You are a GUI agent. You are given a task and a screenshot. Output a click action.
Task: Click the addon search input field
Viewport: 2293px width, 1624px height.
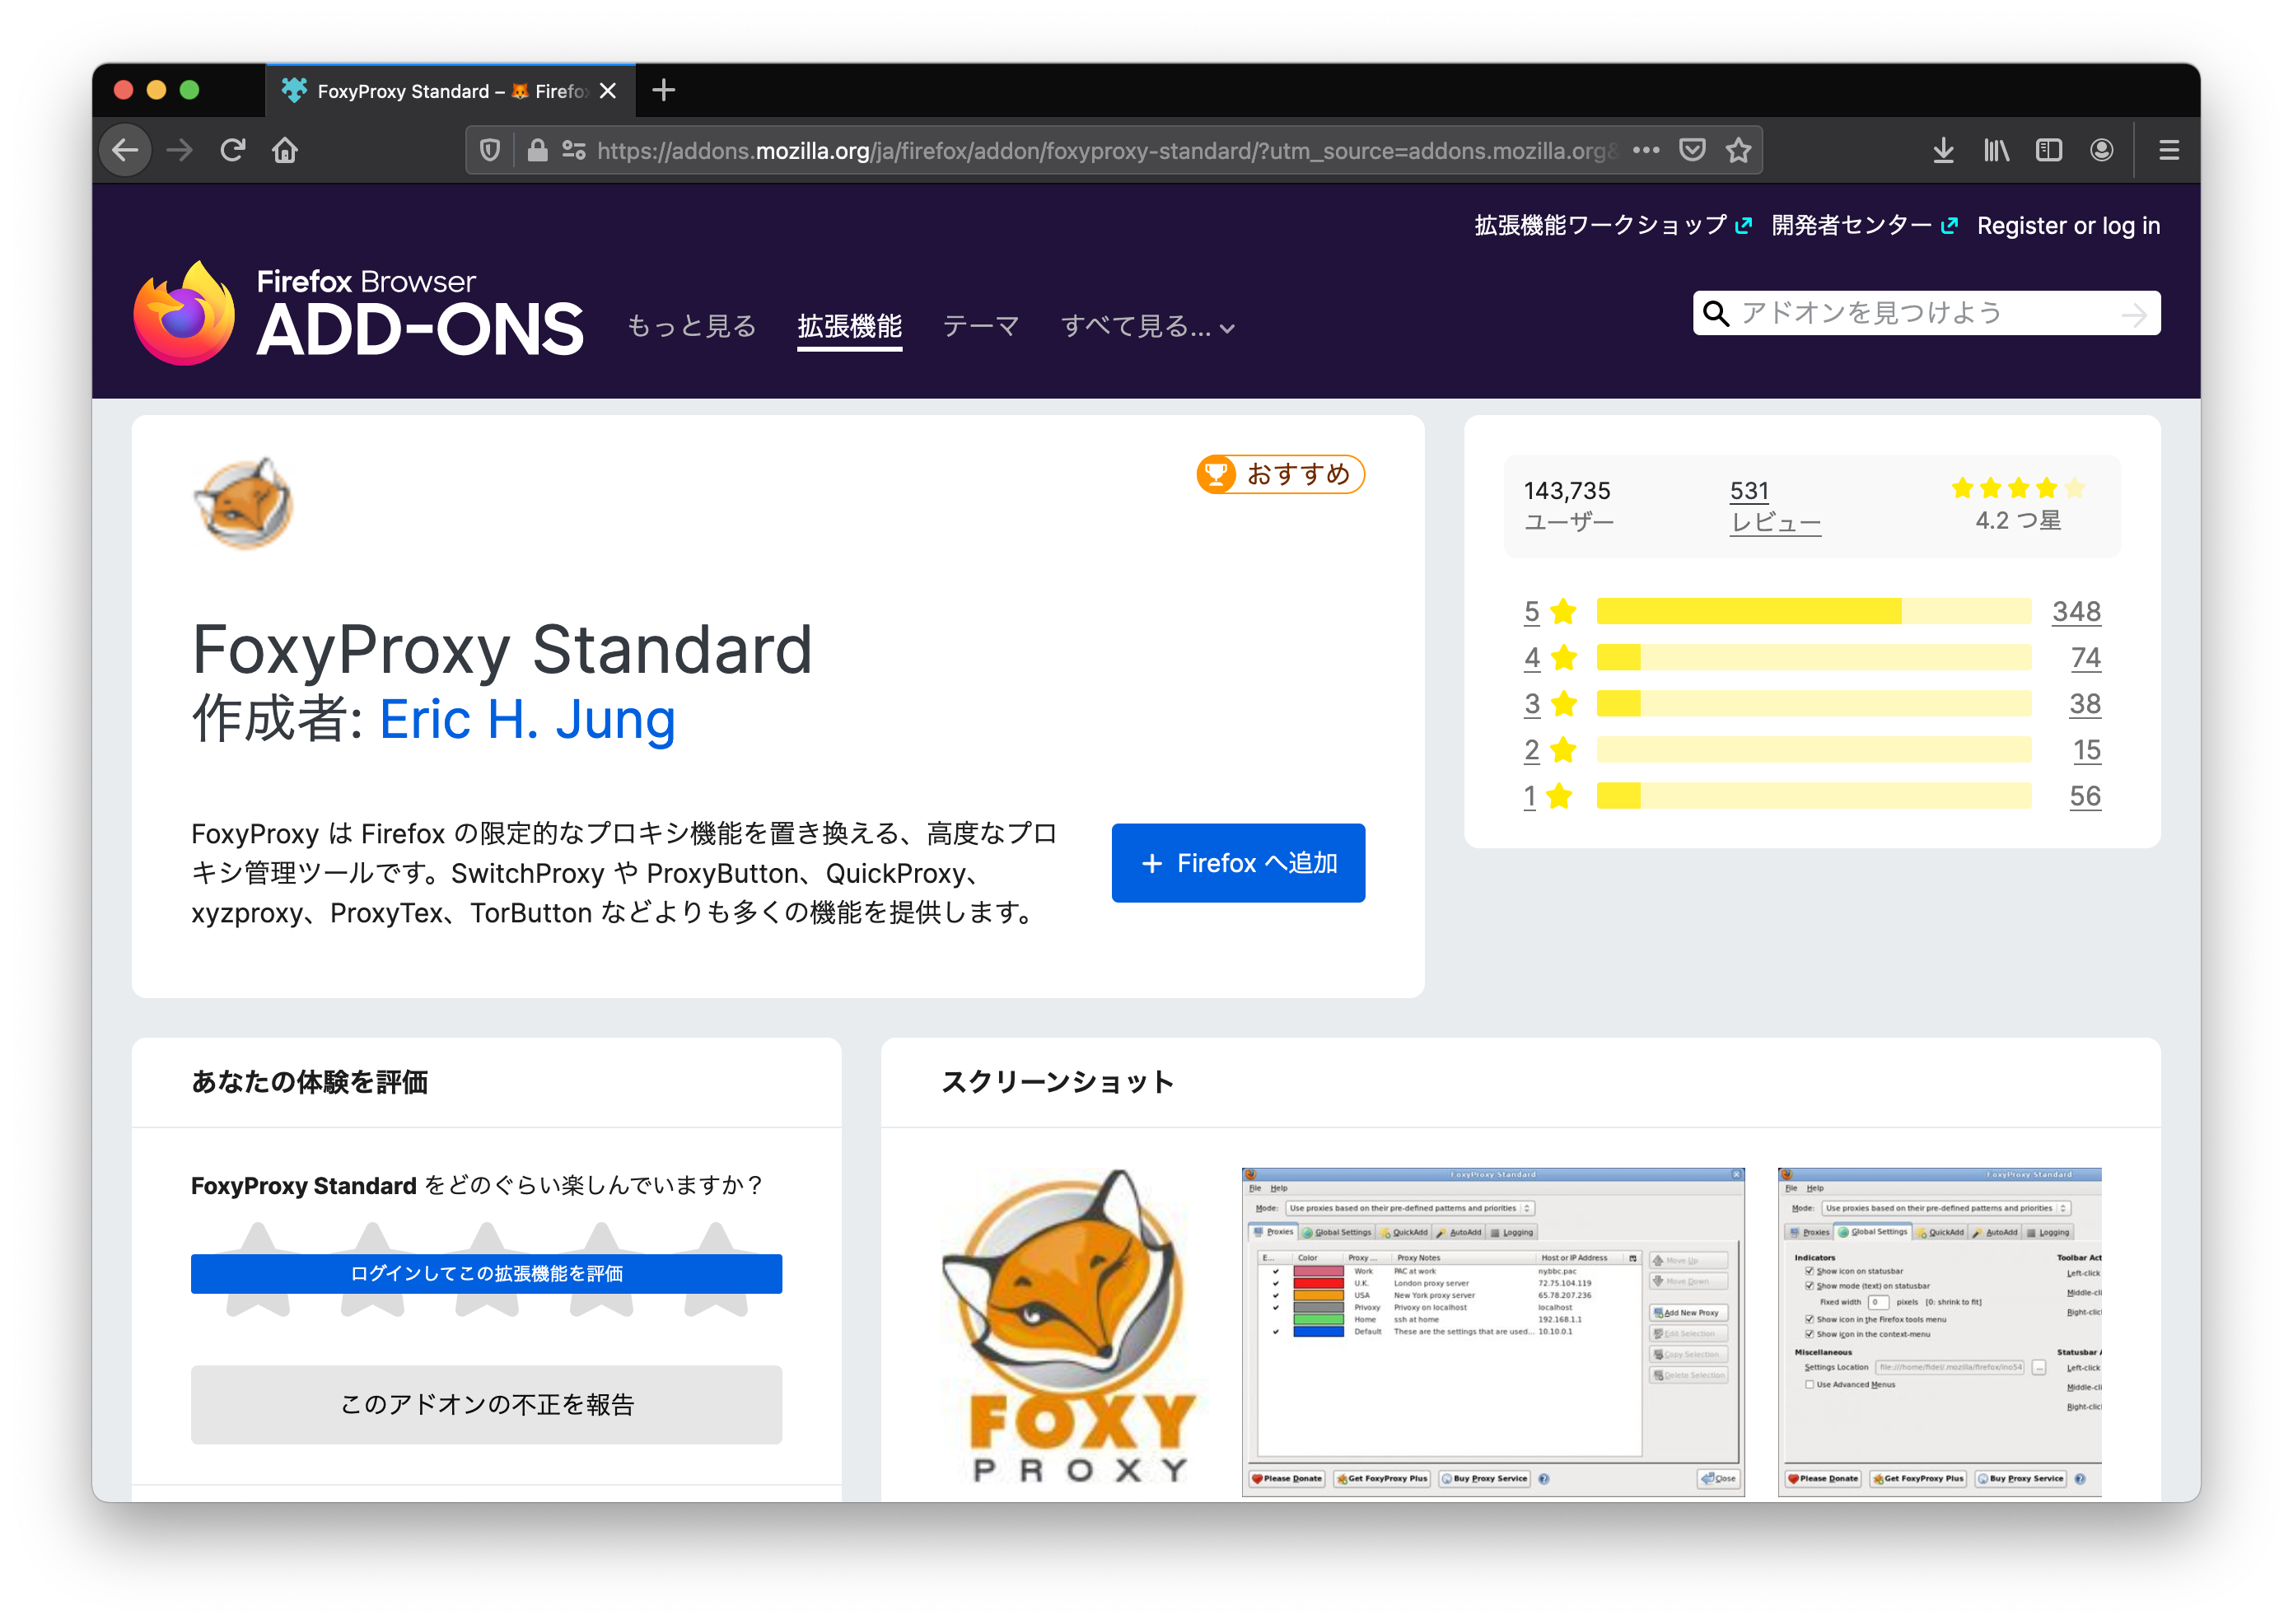click(x=1926, y=314)
